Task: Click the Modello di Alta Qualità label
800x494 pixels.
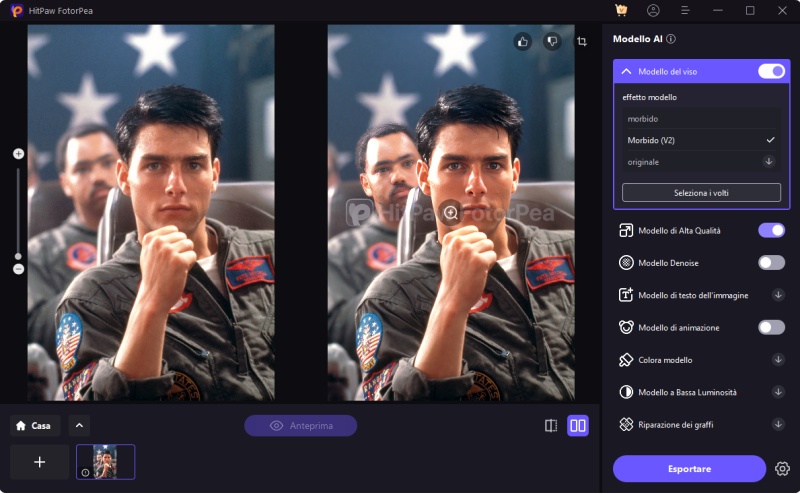Action: pos(679,231)
